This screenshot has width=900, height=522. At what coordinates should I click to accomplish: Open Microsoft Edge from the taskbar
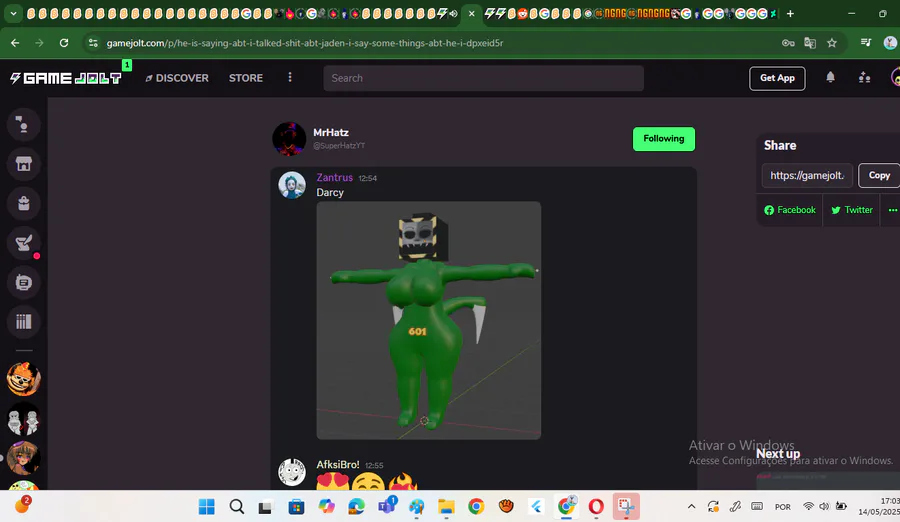coord(356,506)
